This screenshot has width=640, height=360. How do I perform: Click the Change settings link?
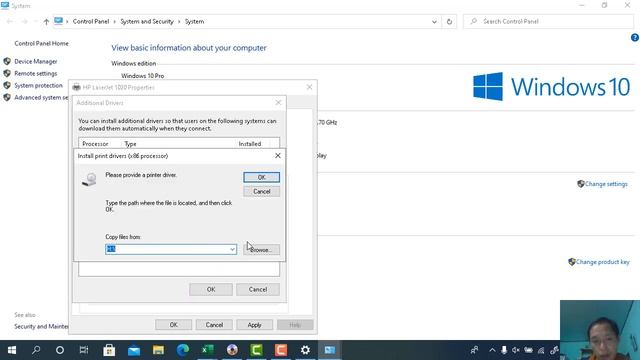pos(606,184)
